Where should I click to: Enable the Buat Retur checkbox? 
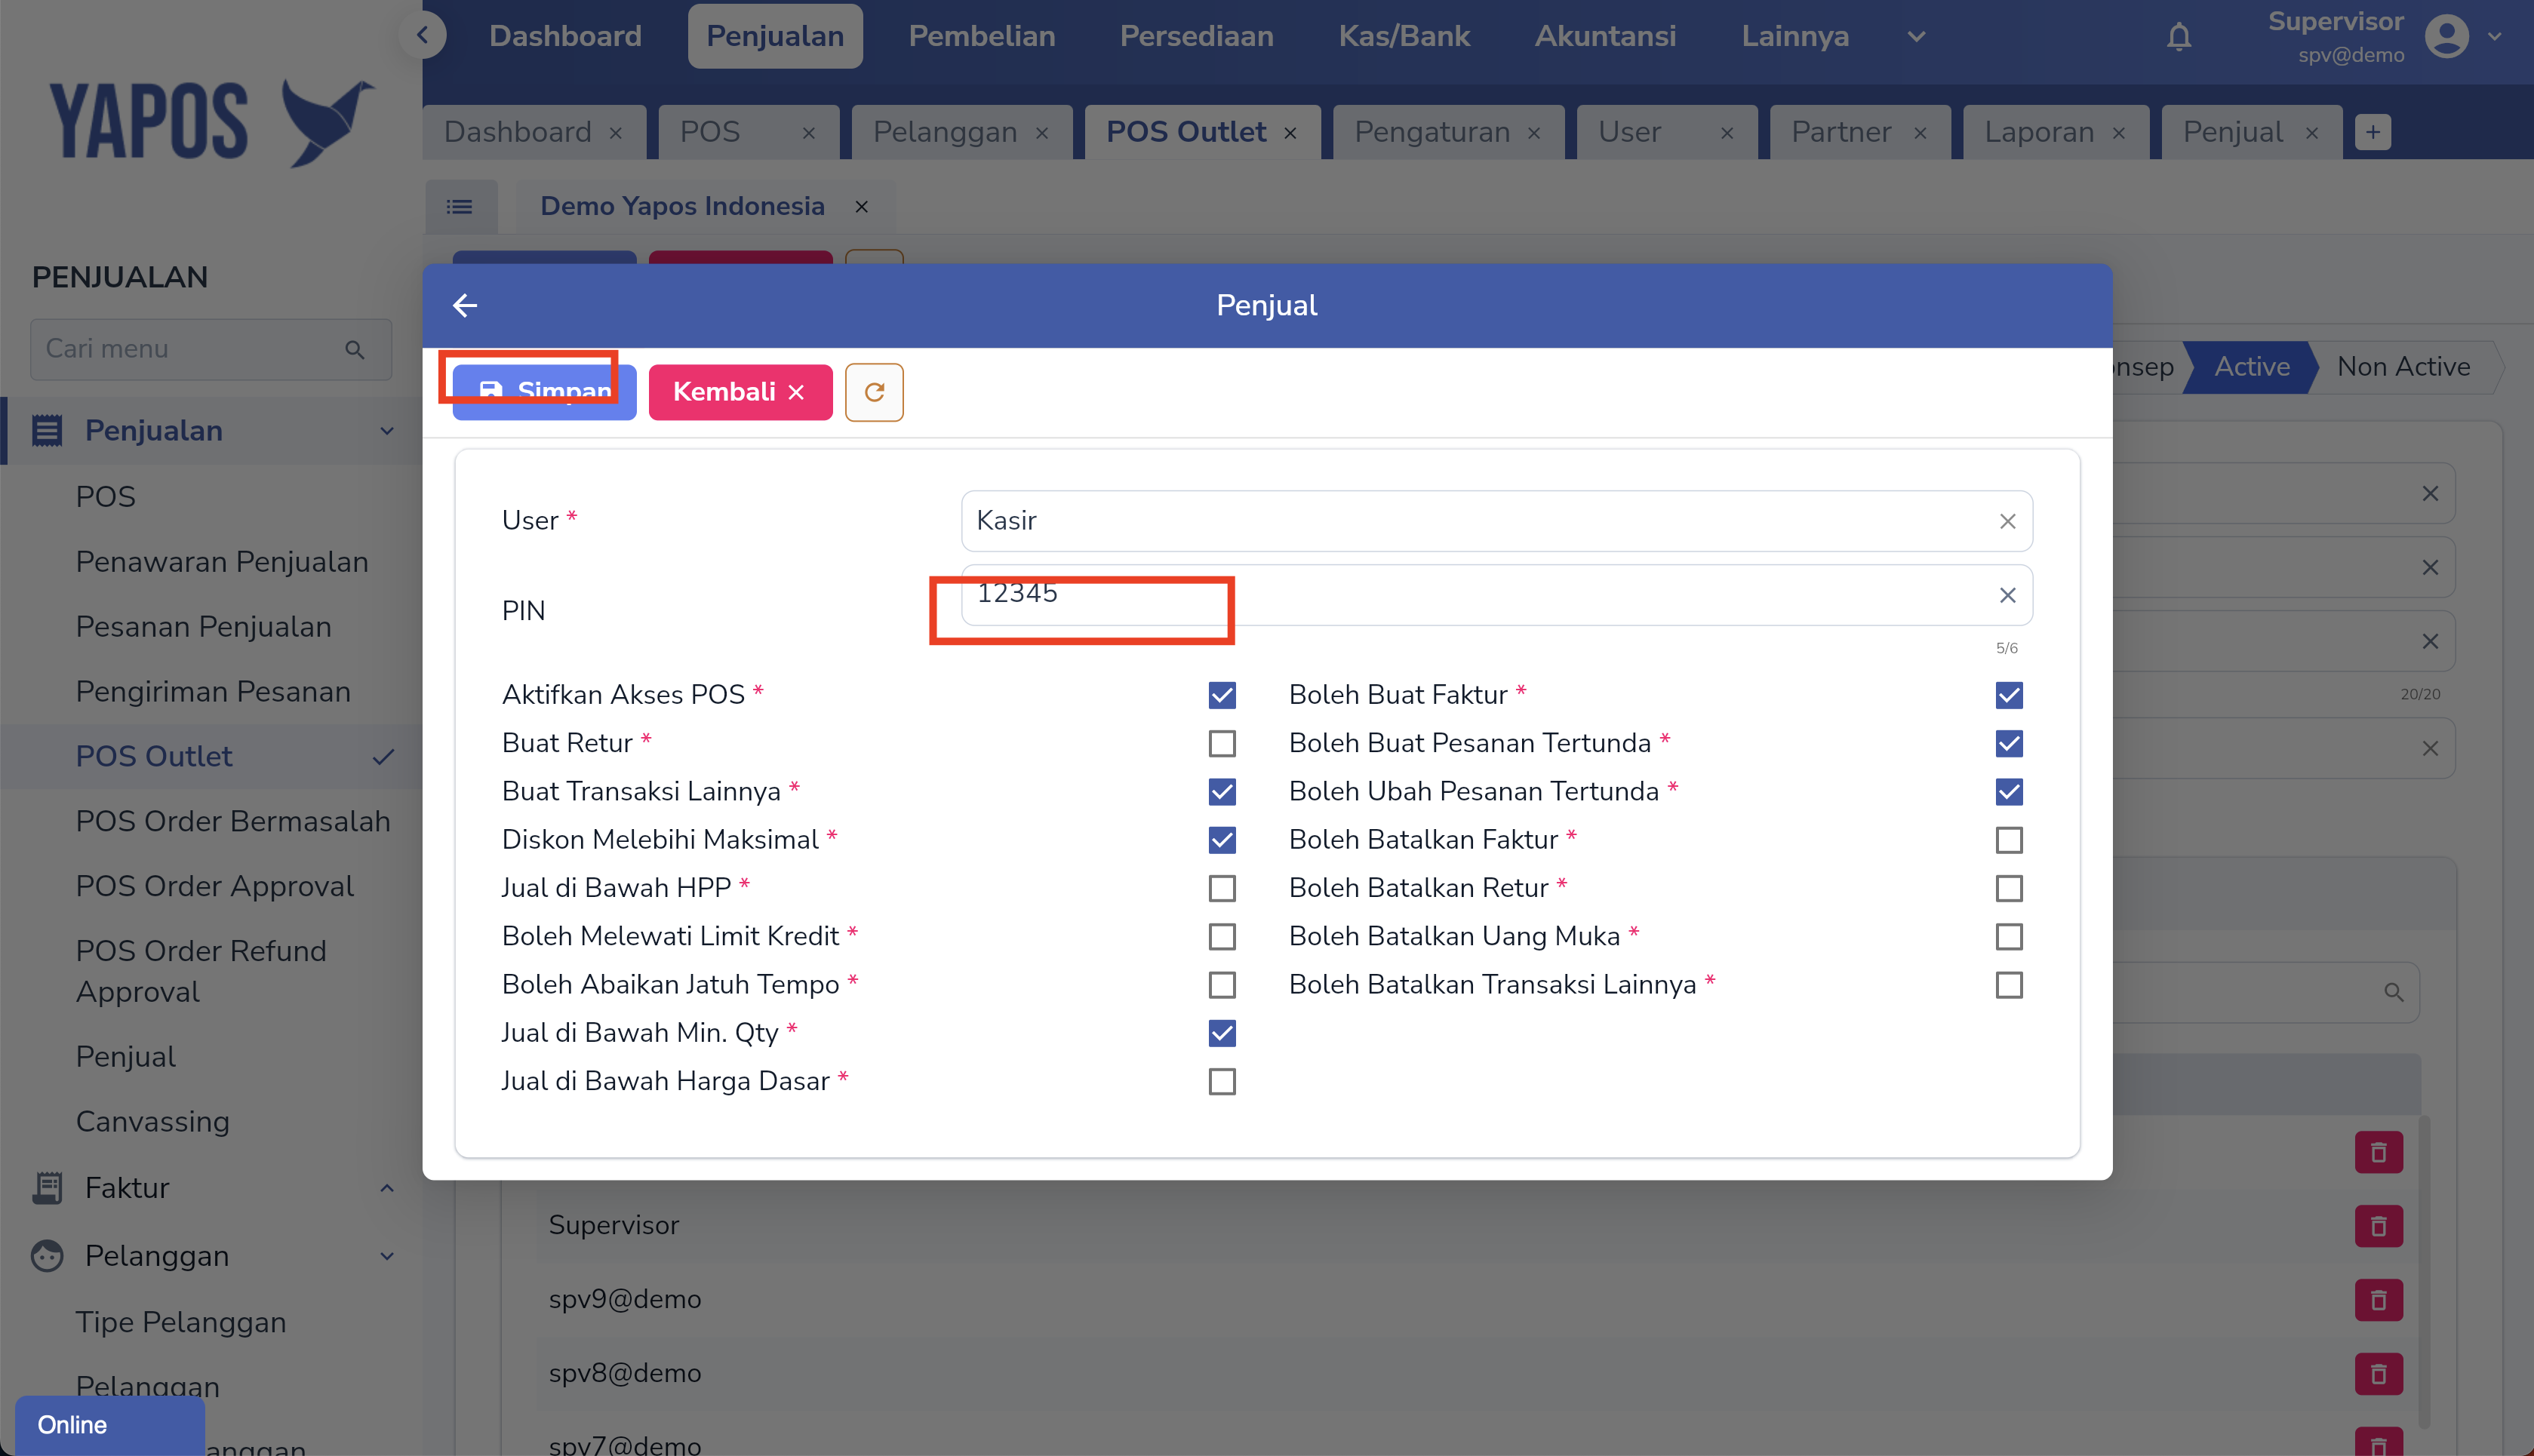pyautogui.click(x=1222, y=743)
